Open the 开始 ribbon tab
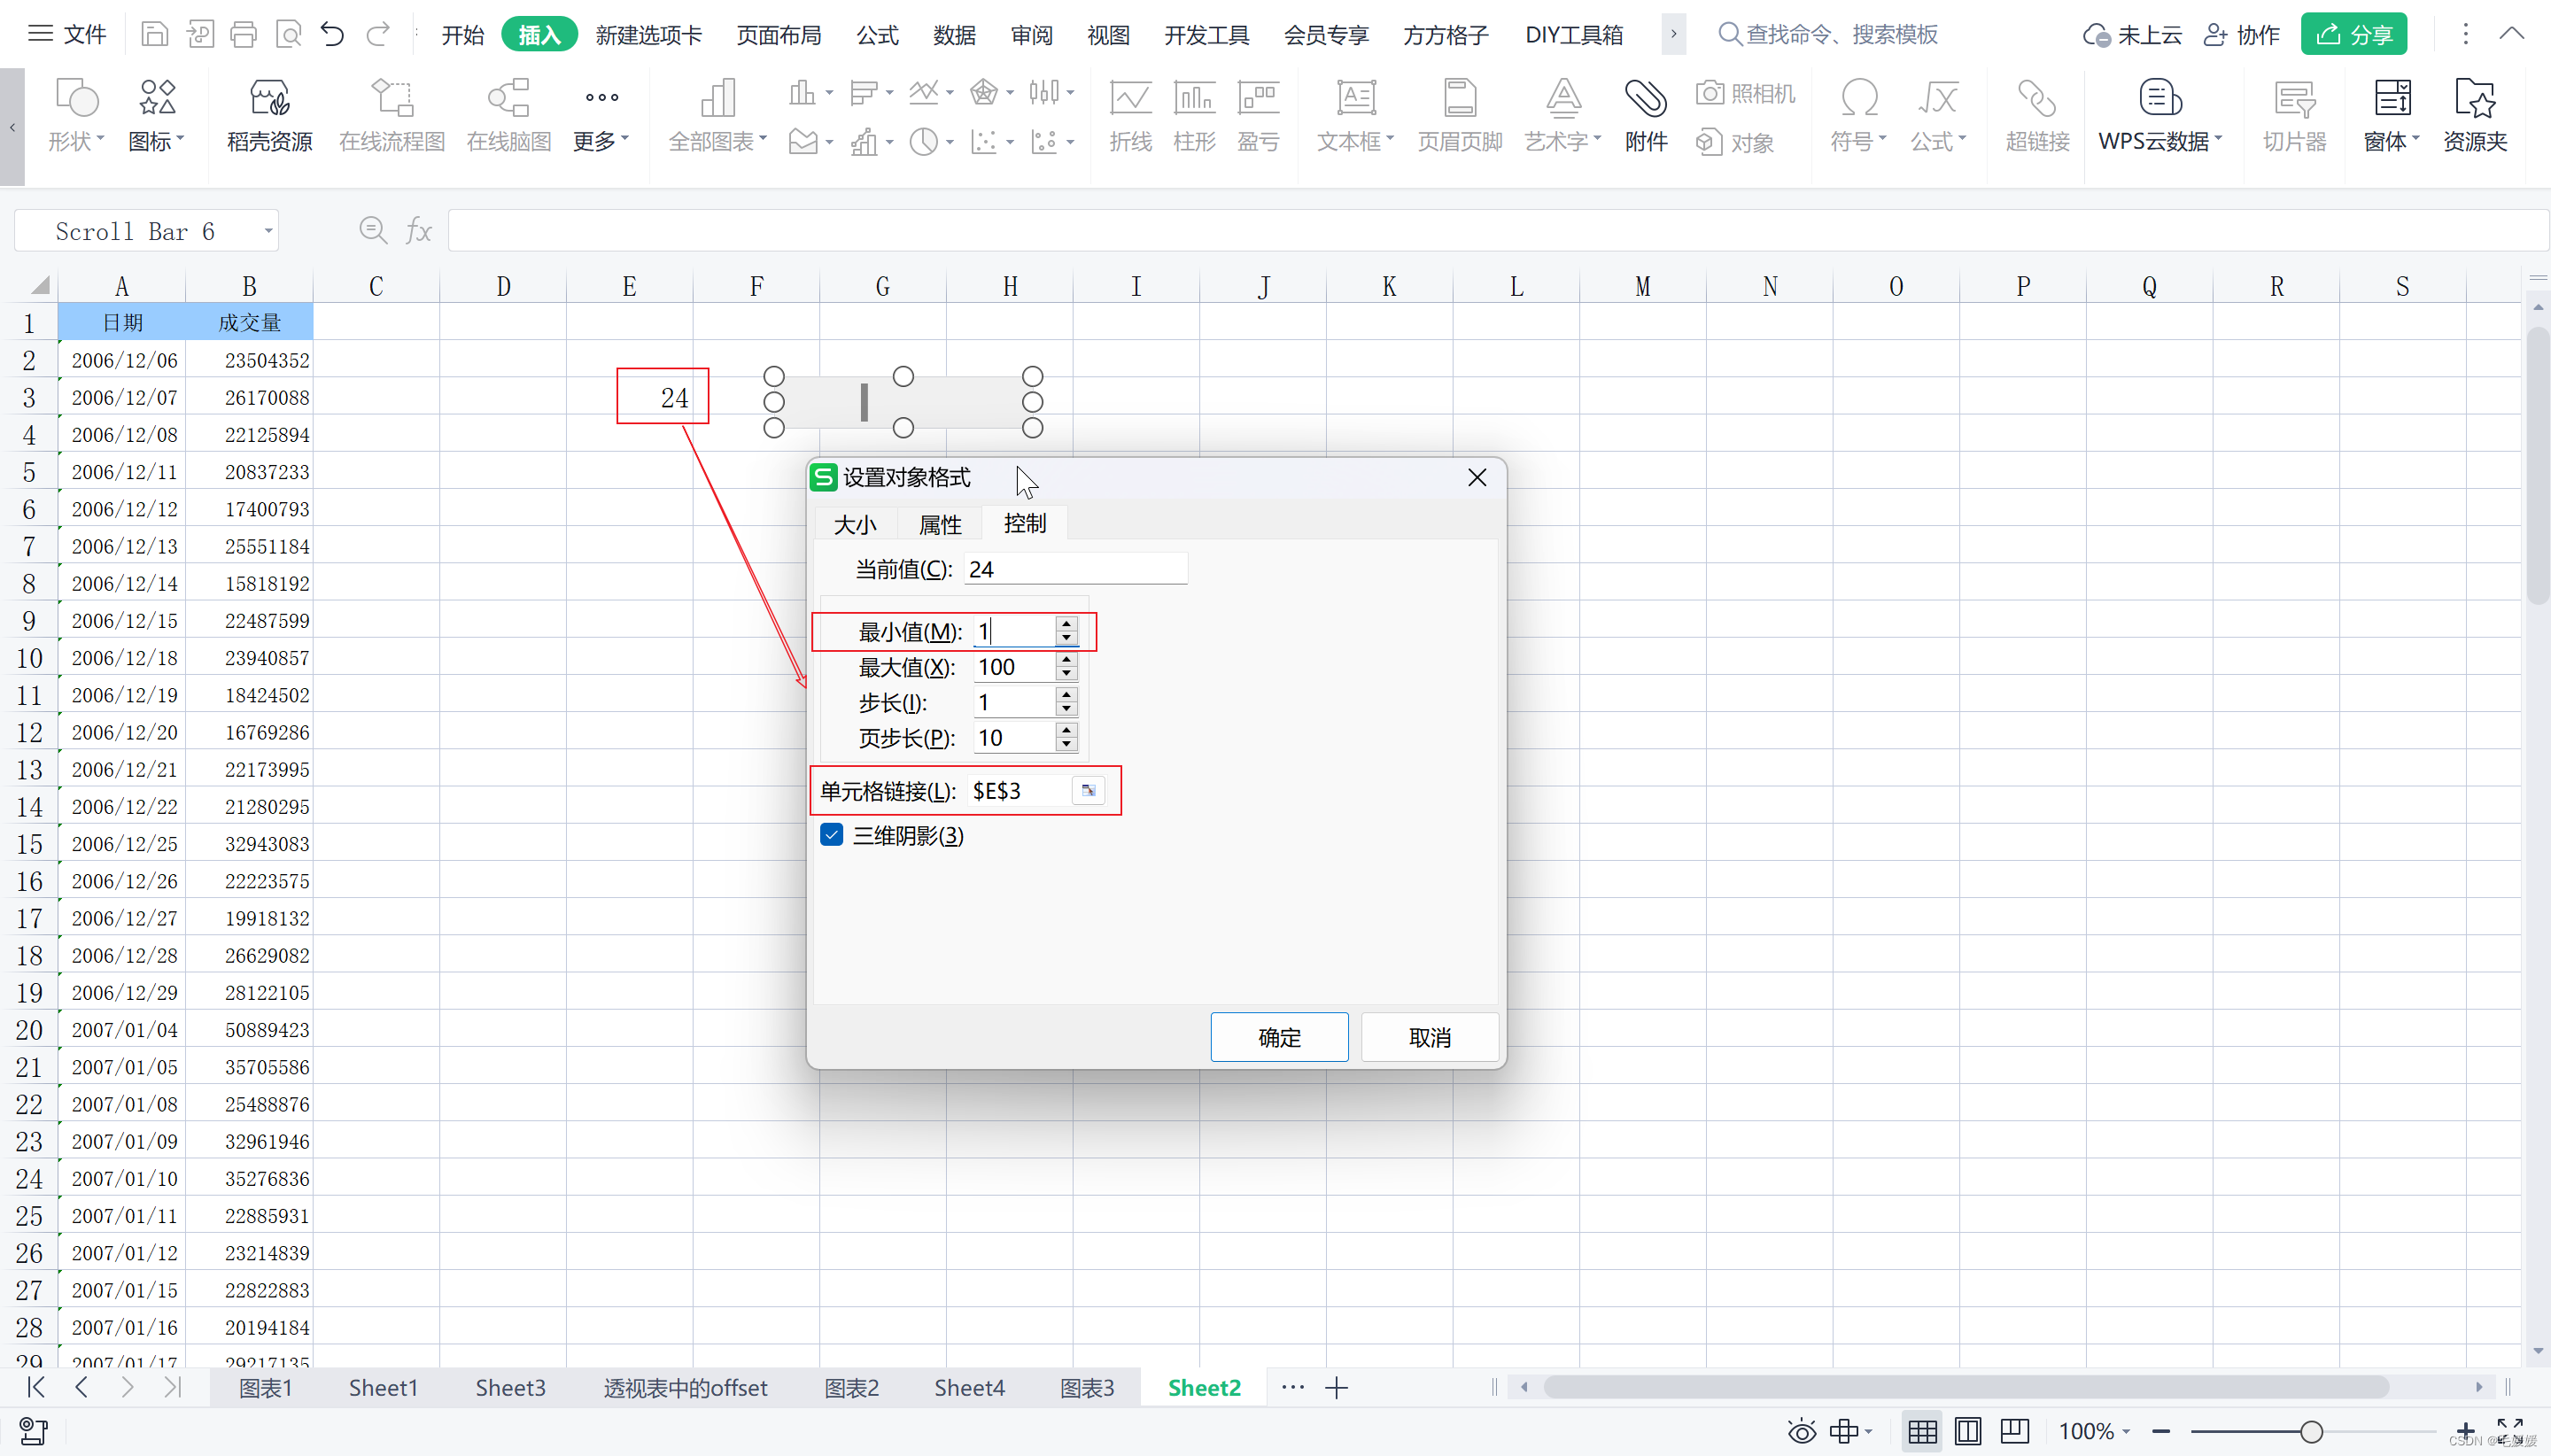This screenshot has height=1456, width=2551. coord(463,35)
